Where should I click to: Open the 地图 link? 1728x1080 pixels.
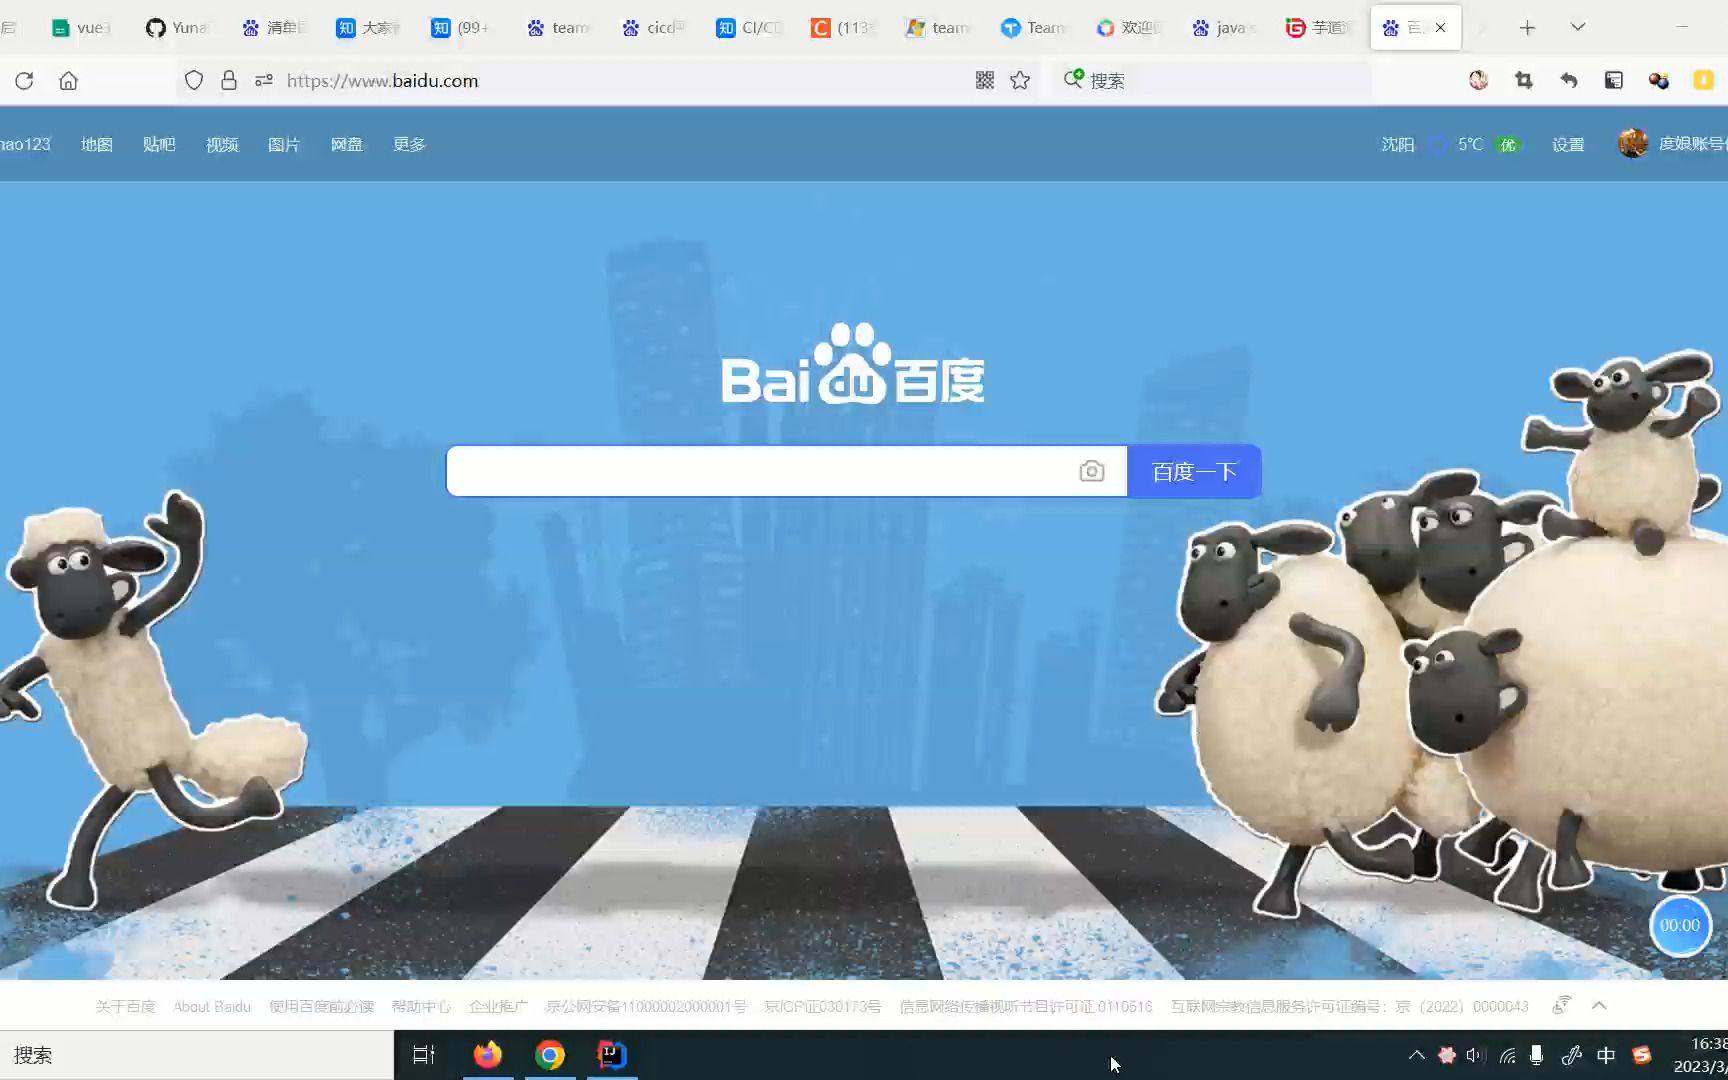click(96, 144)
